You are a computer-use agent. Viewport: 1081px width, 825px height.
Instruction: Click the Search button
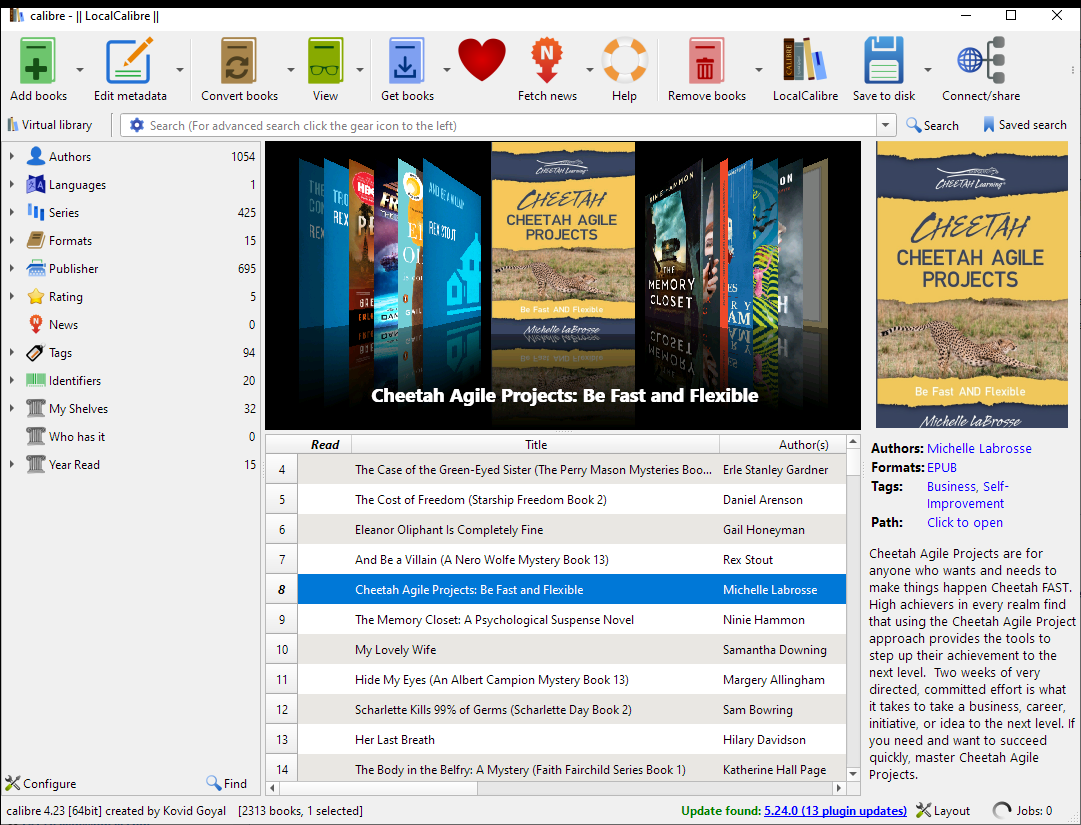[x=932, y=125]
